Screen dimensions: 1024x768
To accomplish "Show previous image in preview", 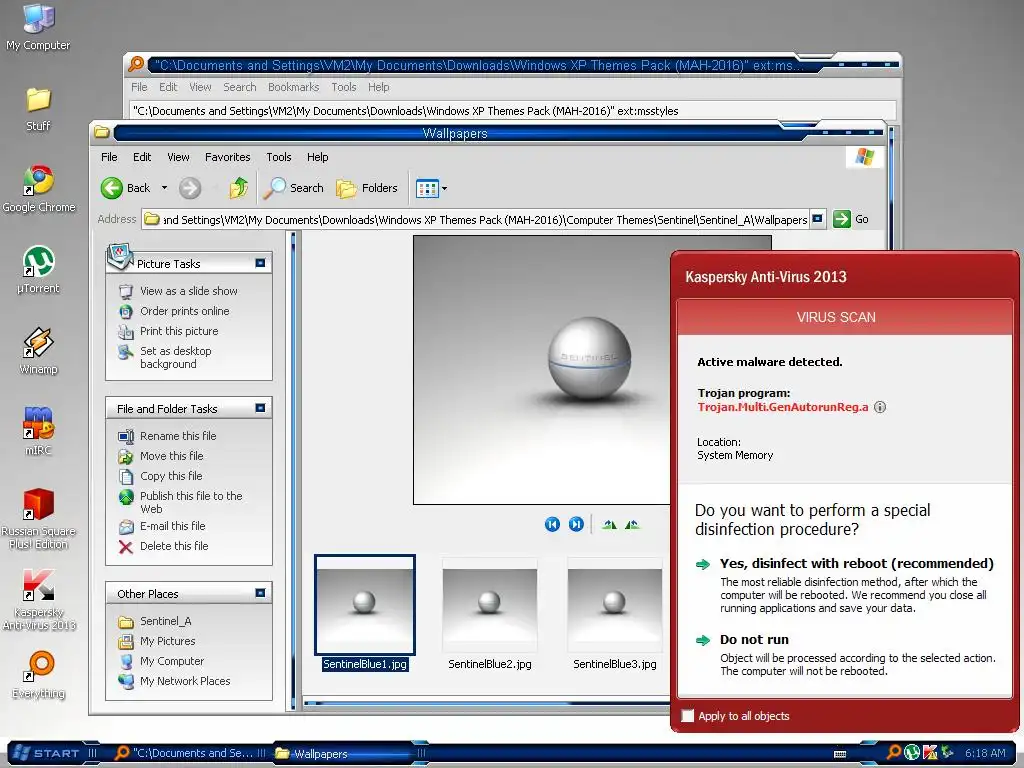I will 552,524.
